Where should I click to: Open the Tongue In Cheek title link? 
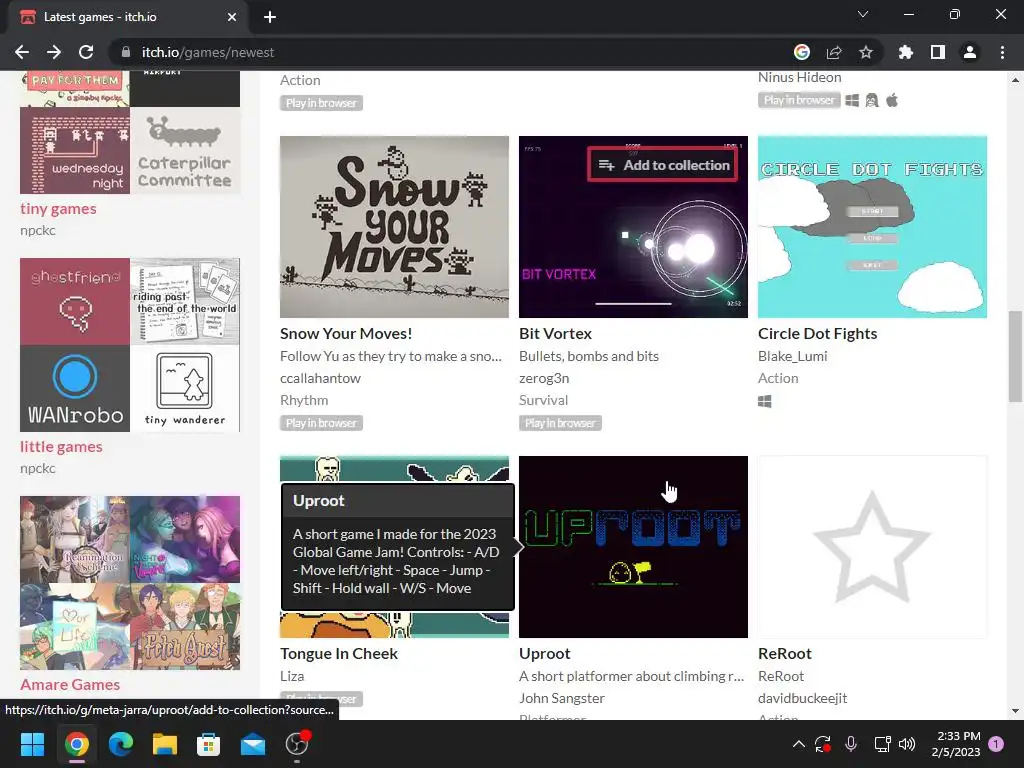339,654
